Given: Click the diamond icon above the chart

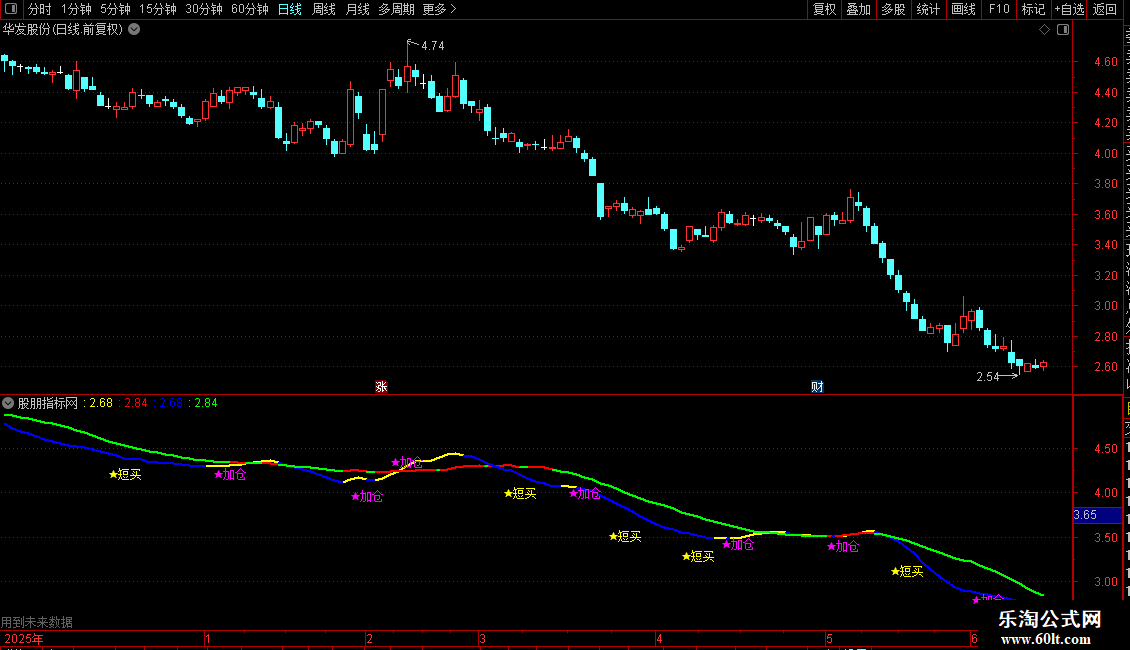Looking at the screenshot, I should pos(1044,30).
